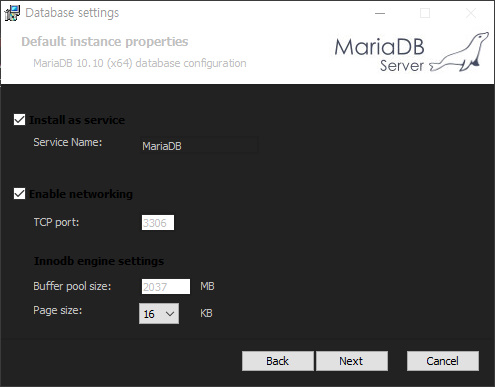Click the TCP port field showing 3306
495x387 pixels.
click(158, 223)
